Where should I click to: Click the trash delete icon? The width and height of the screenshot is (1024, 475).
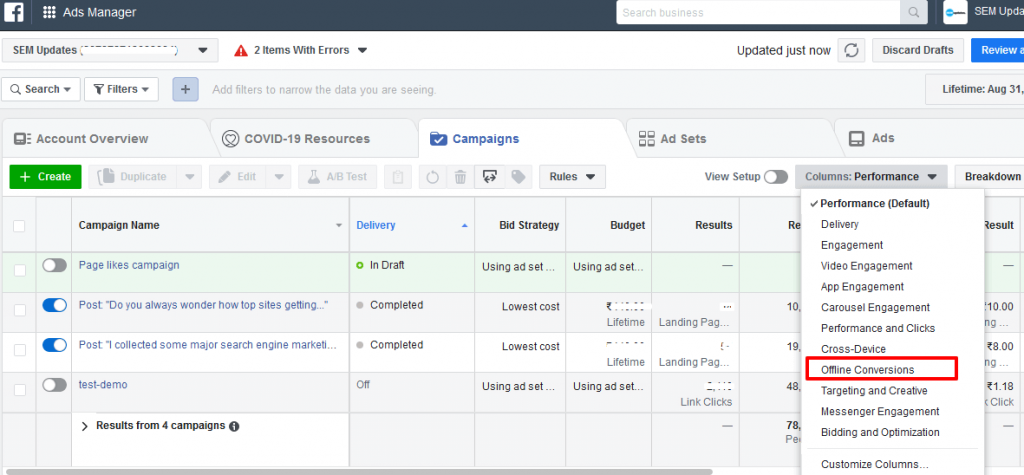click(x=460, y=176)
